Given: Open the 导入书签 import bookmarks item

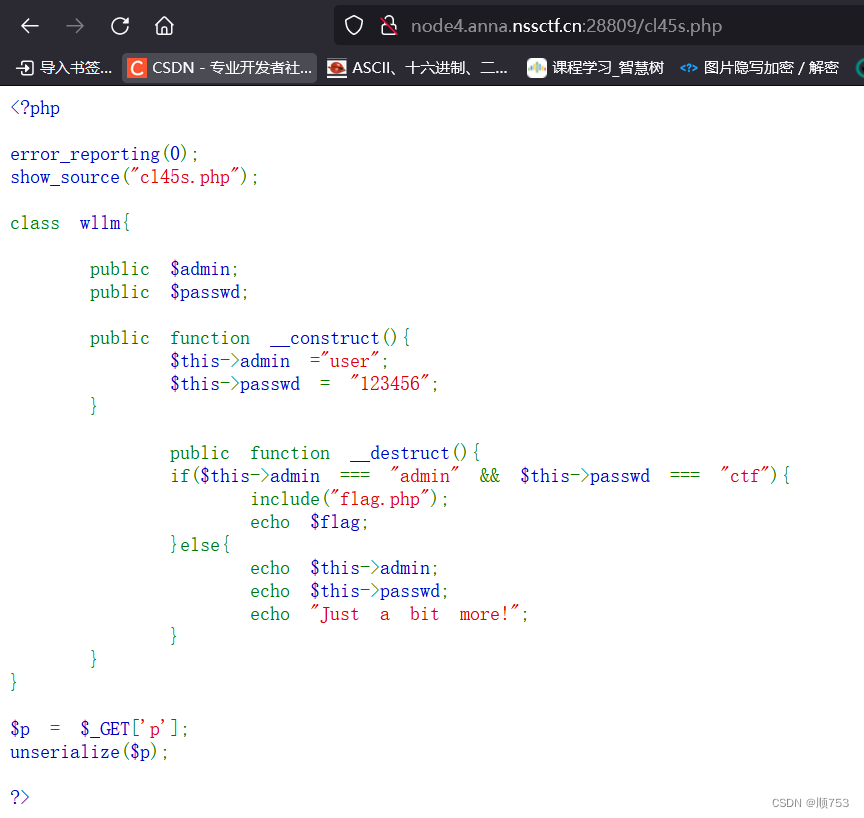Looking at the screenshot, I should pyautogui.click(x=63, y=68).
